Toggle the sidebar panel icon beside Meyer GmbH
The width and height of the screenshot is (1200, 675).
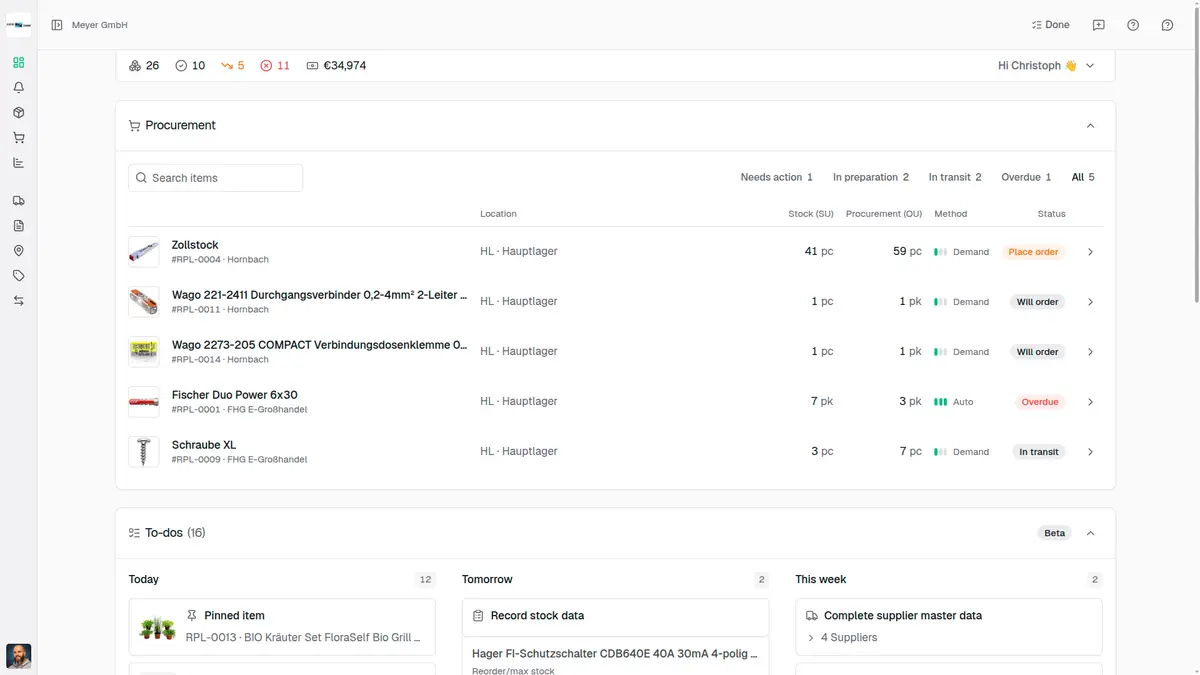57,25
